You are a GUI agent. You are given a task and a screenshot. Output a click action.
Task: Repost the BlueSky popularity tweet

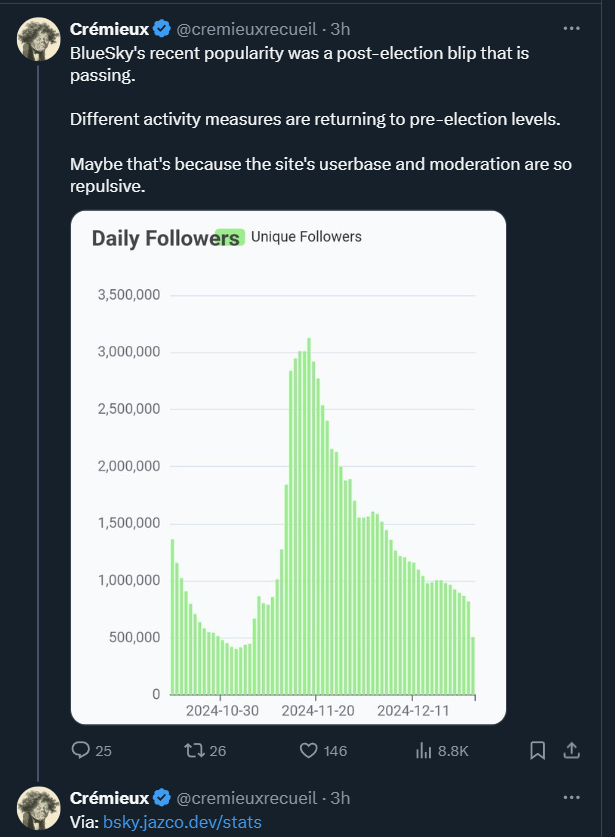tap(194, 751)
